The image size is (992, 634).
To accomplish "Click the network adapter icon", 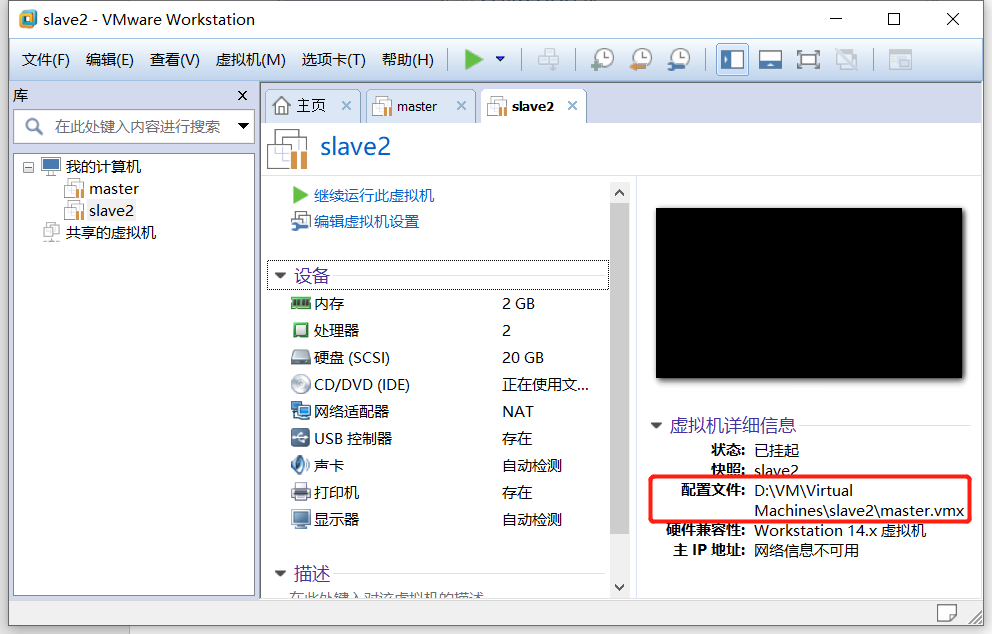I will [301, 411].
